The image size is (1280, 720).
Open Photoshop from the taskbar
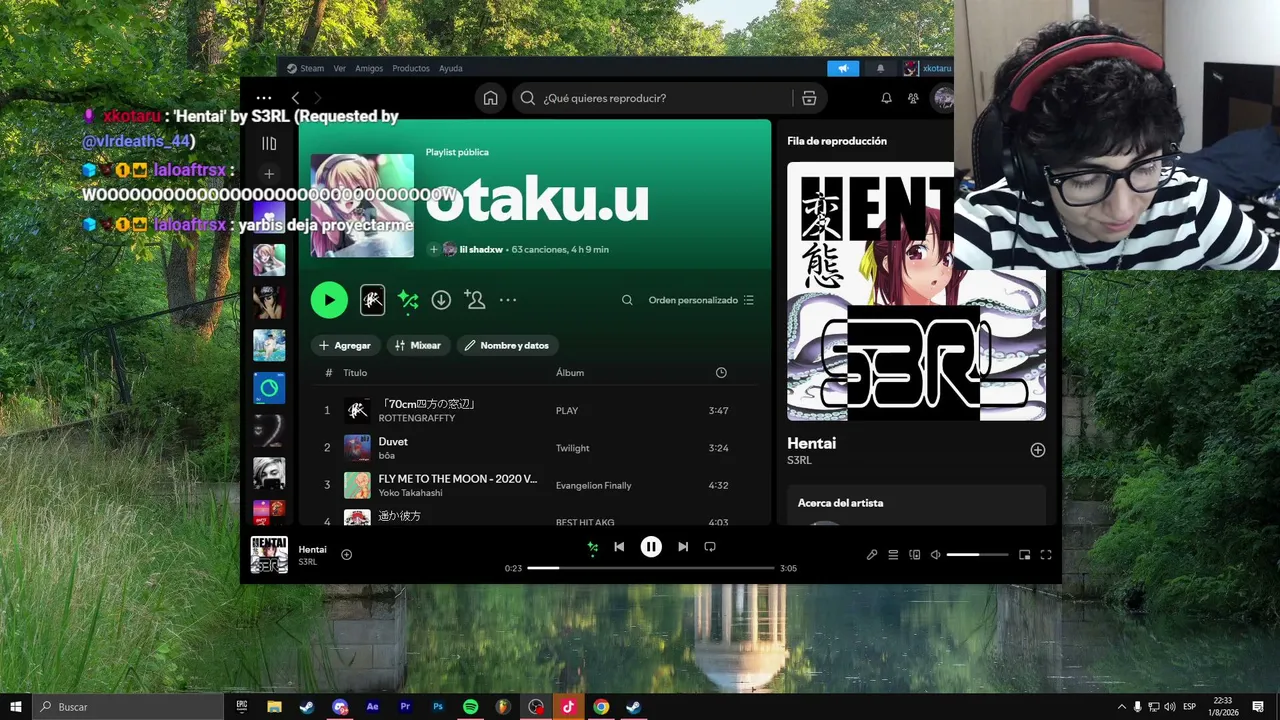(x=438, y=707)
